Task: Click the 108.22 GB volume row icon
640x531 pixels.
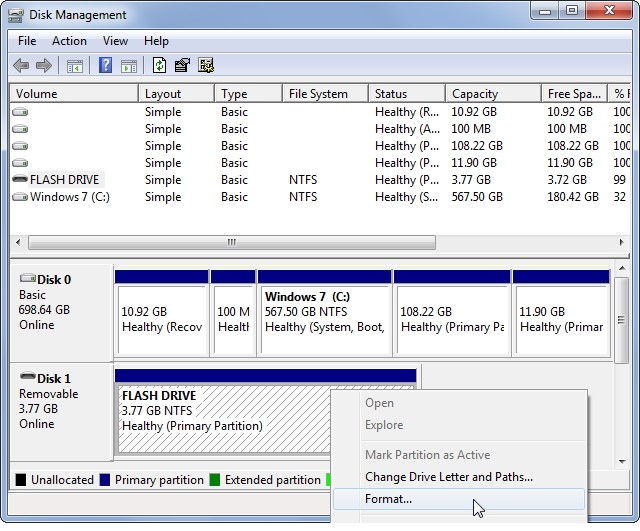Action: click(20, 146)
